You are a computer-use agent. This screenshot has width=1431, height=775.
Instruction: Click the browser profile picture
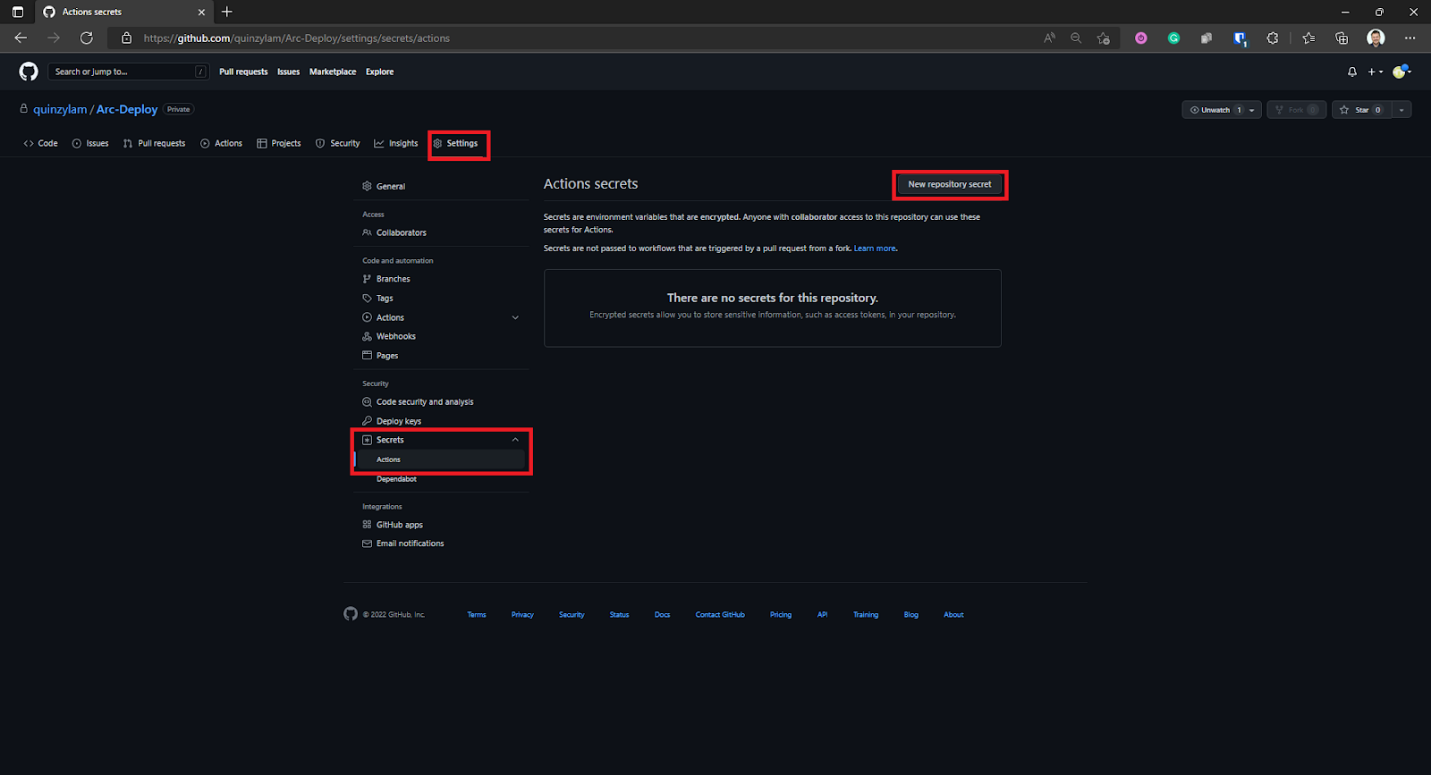pyautogui.click(x=1376, y=38)
